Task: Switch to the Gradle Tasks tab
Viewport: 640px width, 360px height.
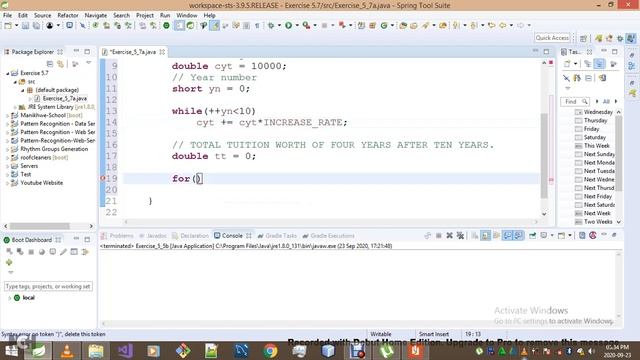Action: tap(277, 236)
